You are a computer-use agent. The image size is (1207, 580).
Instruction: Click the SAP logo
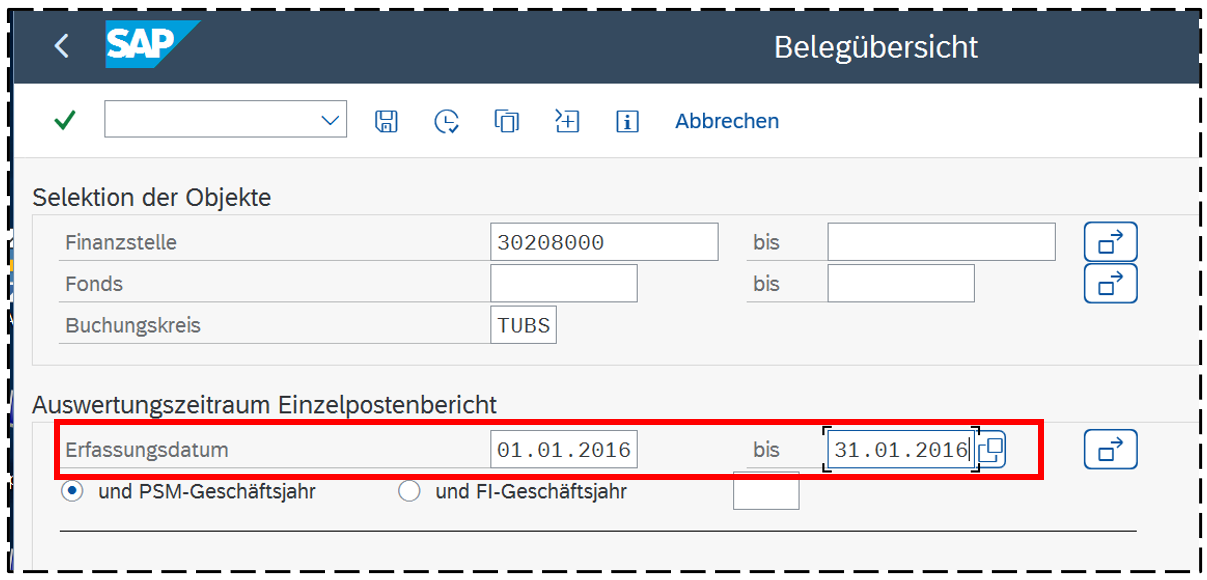(x=150, y=45)
